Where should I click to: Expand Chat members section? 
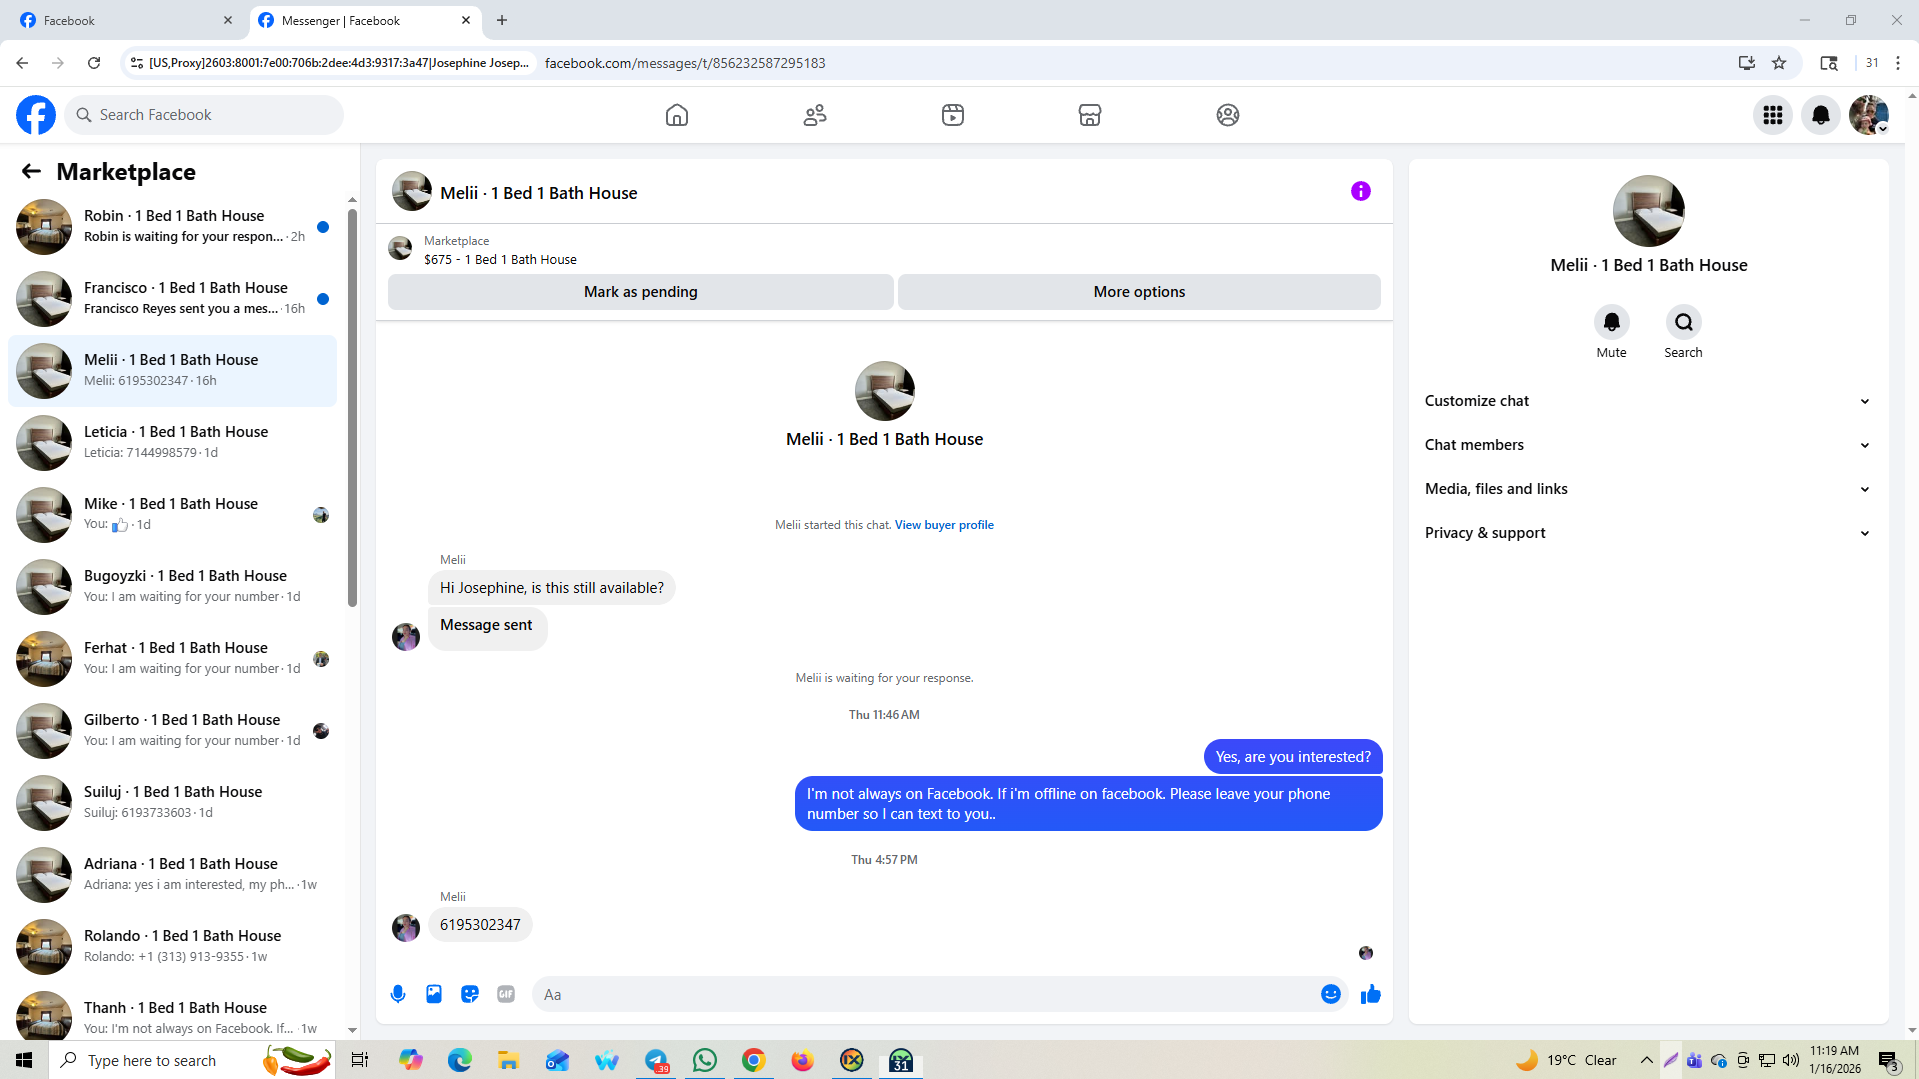click(1648, 445)
